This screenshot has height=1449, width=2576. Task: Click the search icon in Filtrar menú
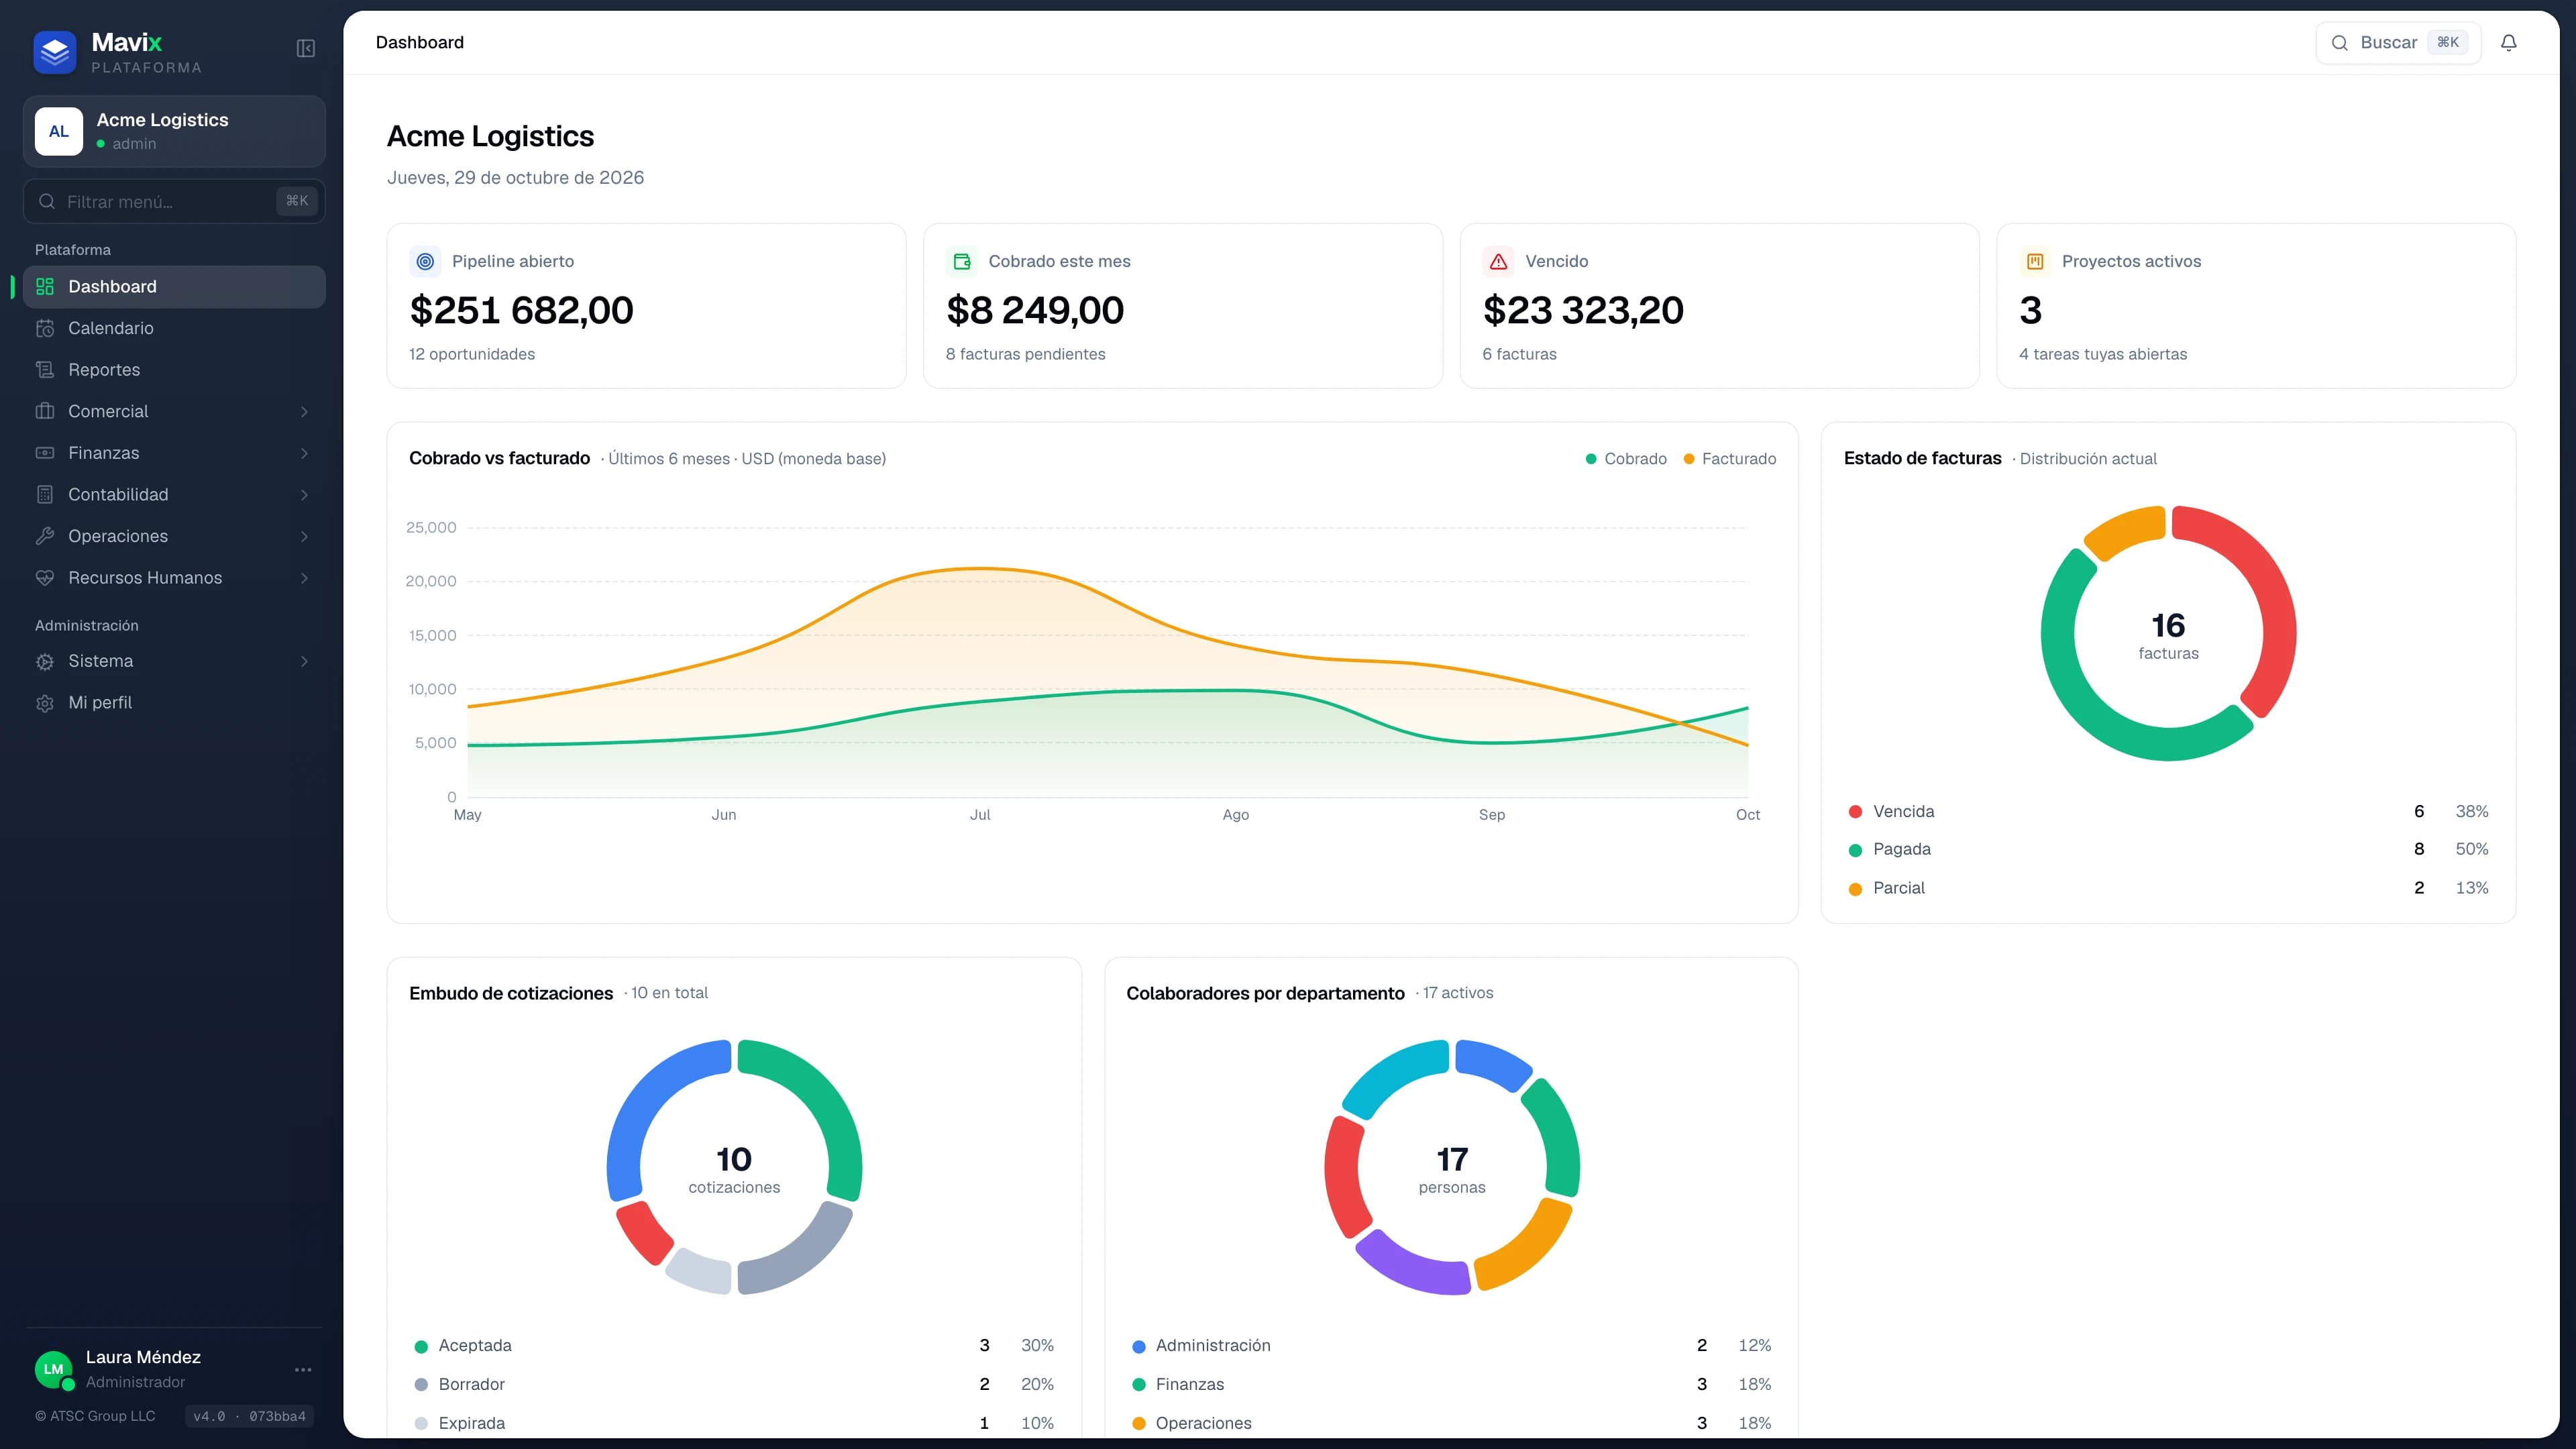click(x=47, y=202)
